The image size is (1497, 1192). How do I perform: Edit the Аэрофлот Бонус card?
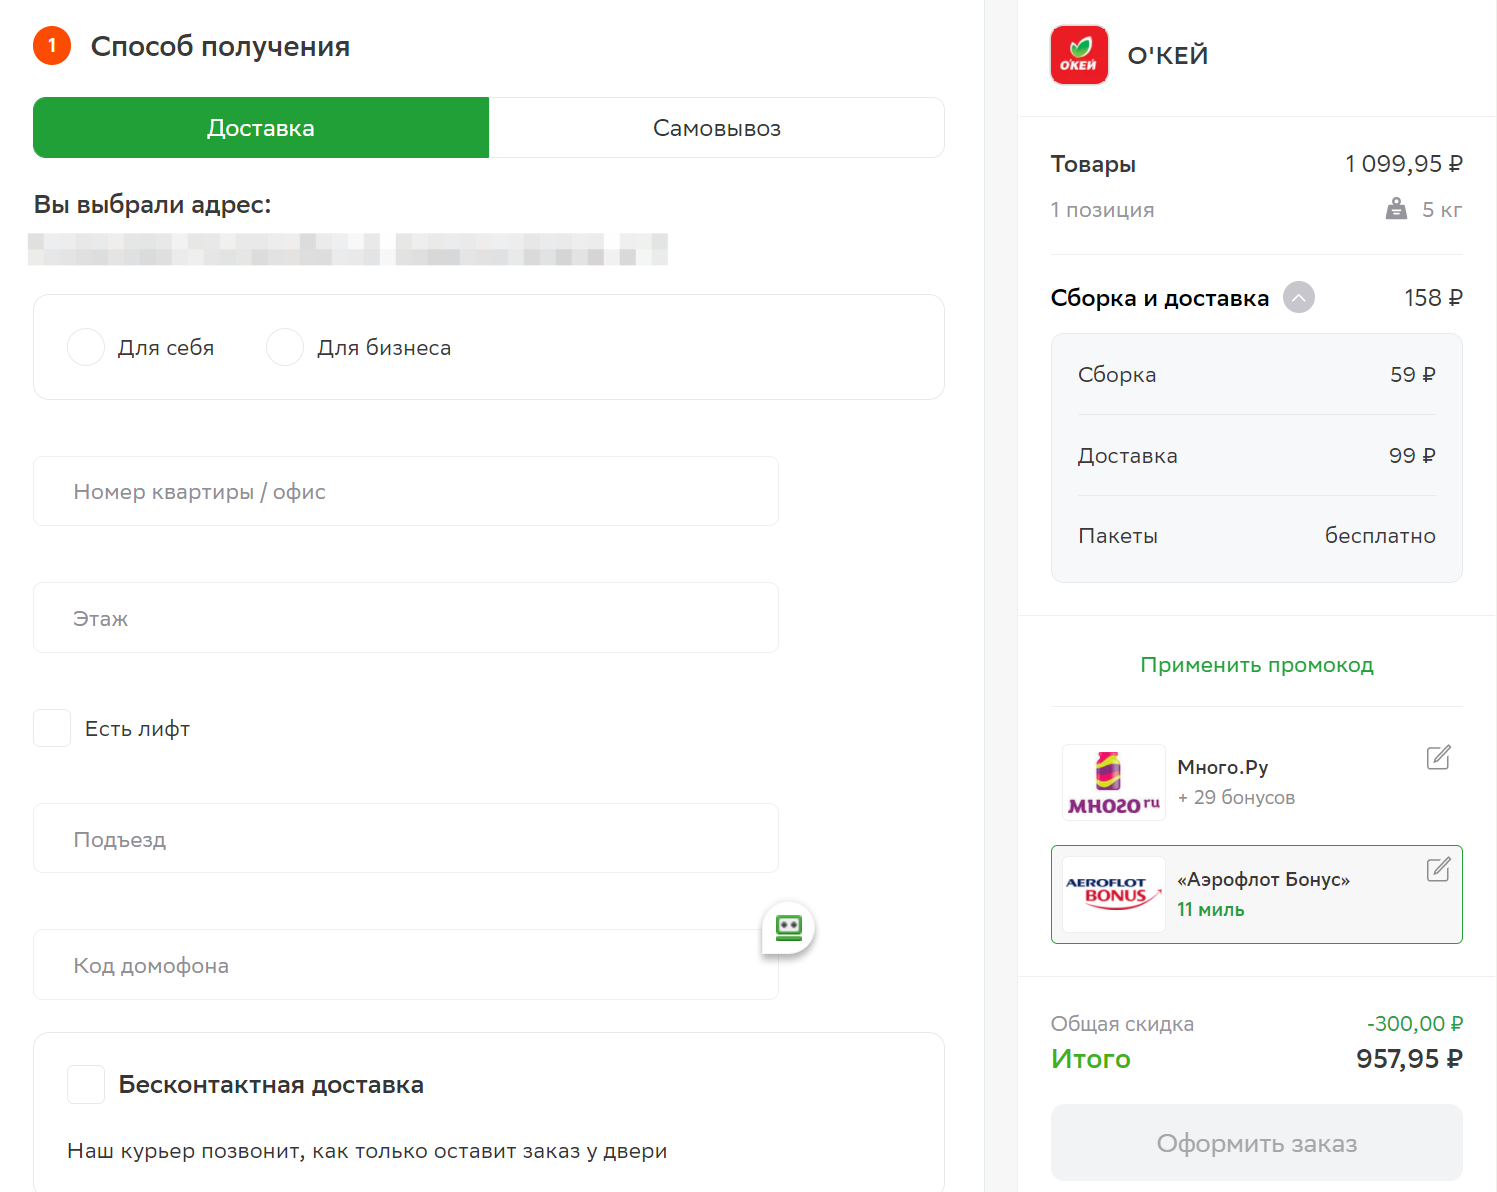tap(1438, 870)
